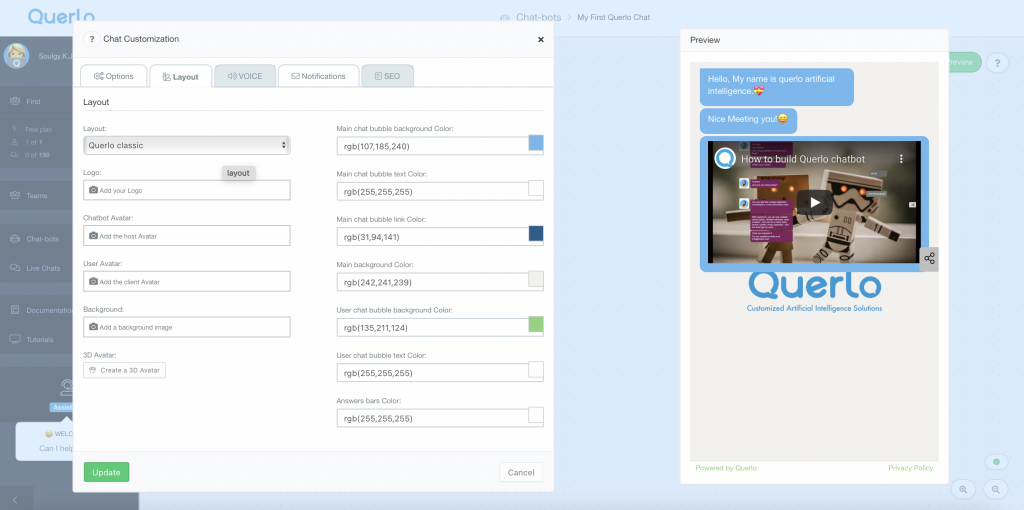Click the background help question mark button

[x=997, y=63]
